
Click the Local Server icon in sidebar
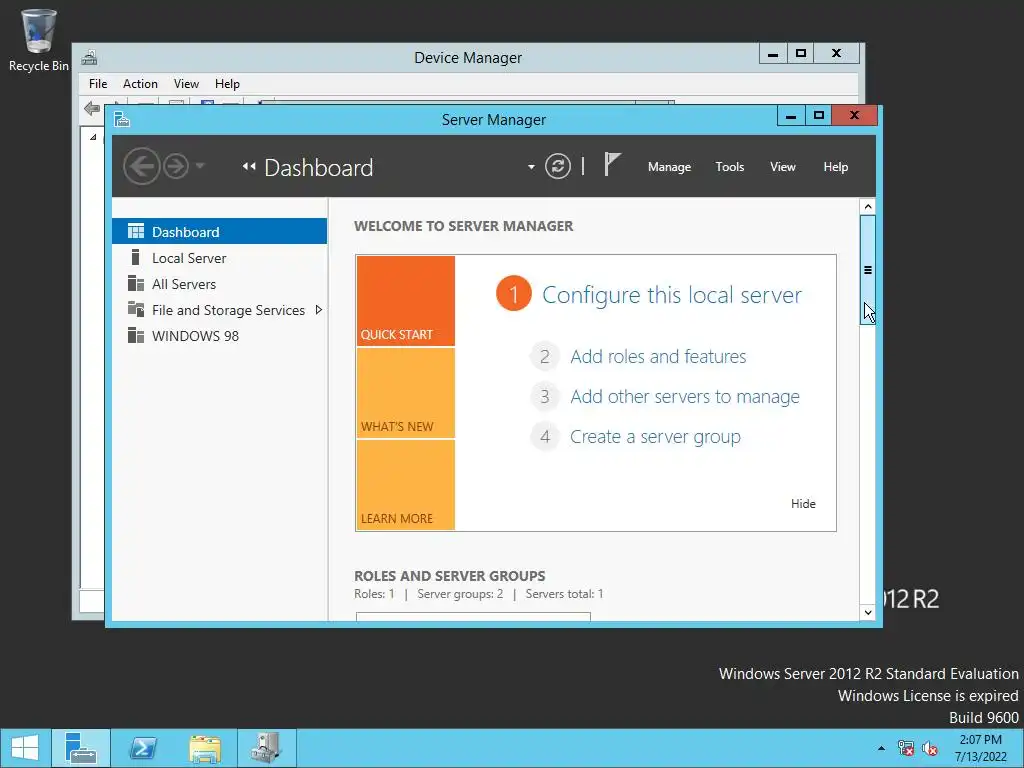point(135,257)
